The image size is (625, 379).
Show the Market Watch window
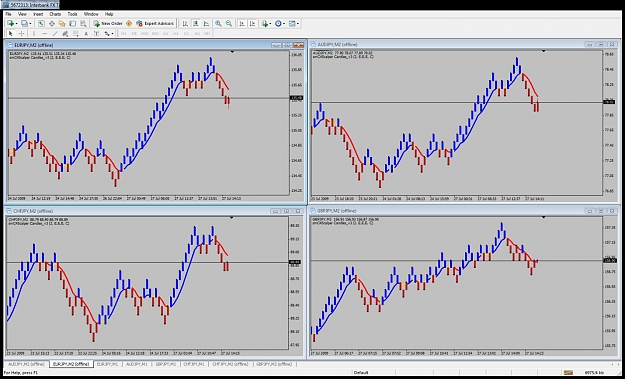[41, 24]
